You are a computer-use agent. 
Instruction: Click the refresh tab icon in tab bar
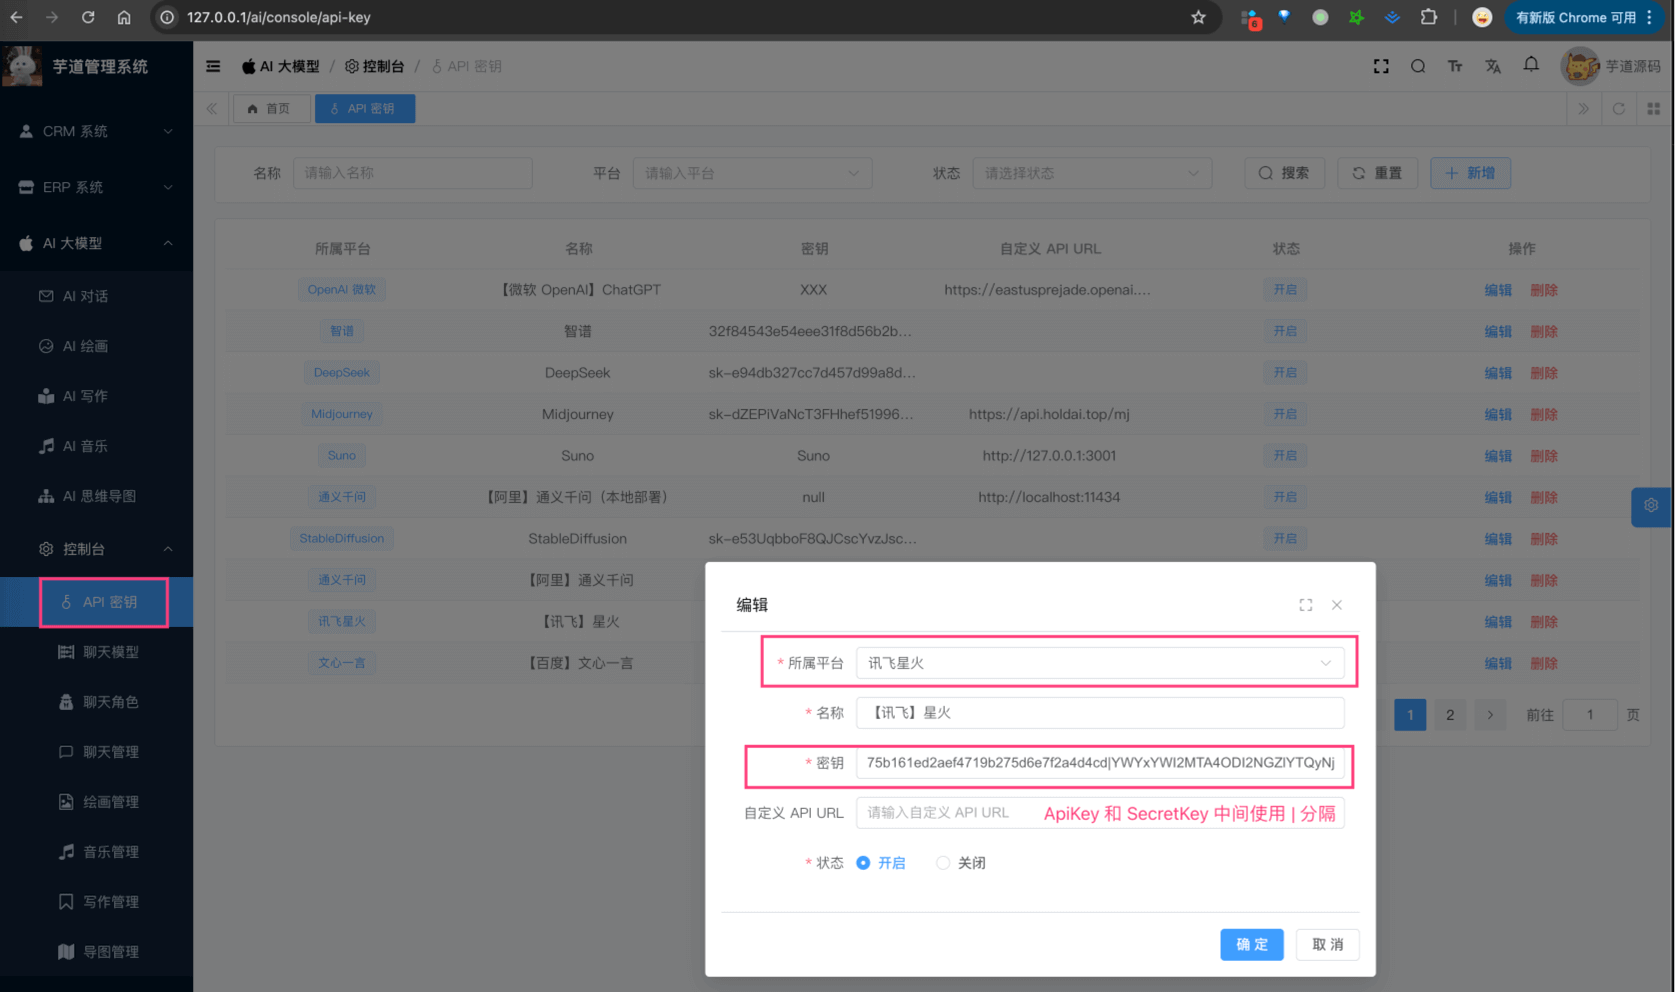coord(1619,109)
